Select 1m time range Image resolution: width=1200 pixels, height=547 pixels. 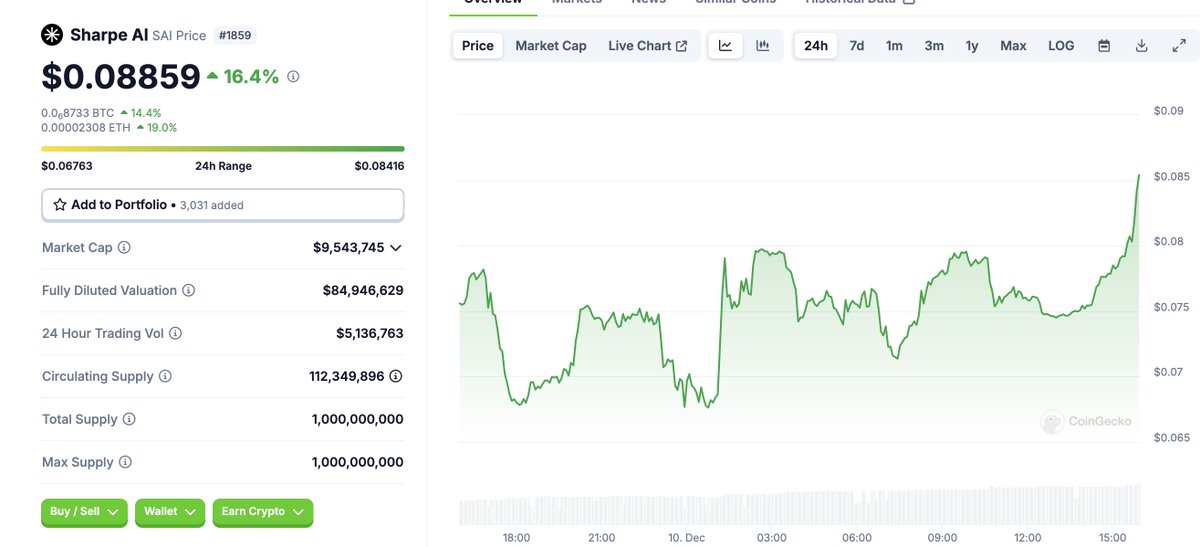pos(894,46)
